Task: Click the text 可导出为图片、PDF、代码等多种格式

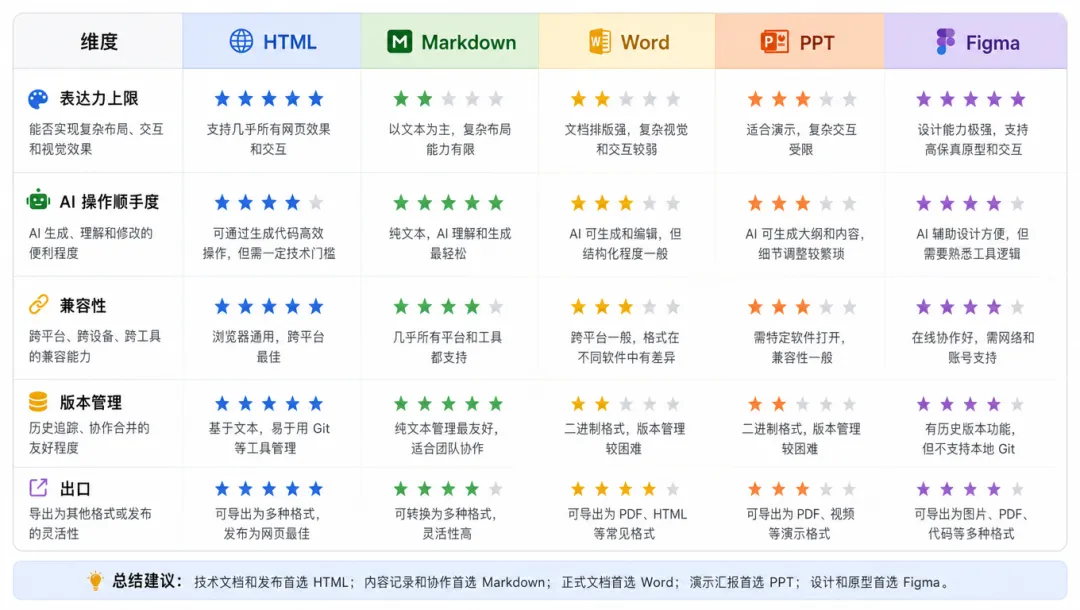Action: [971, 524]
